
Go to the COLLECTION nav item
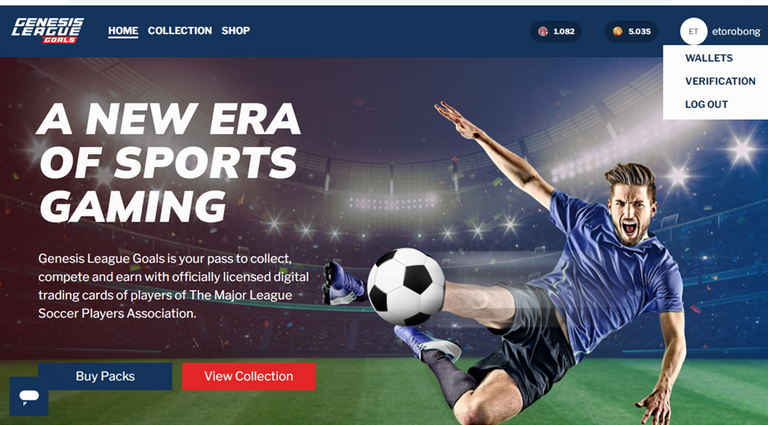coord(180,31)
